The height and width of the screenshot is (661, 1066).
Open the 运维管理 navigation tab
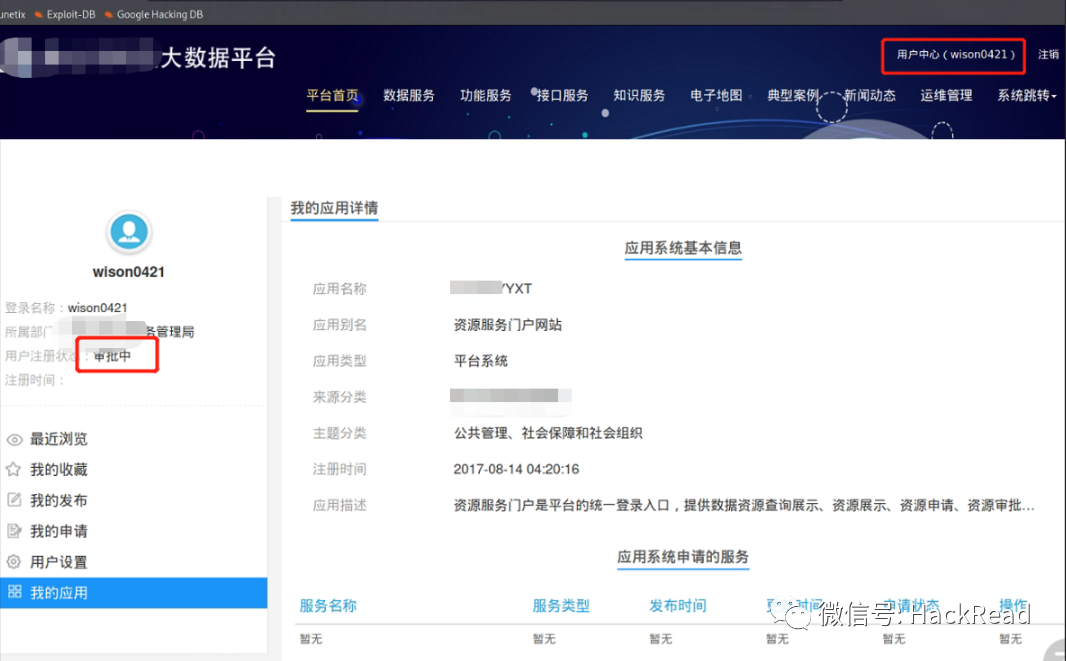click(946, 95)
